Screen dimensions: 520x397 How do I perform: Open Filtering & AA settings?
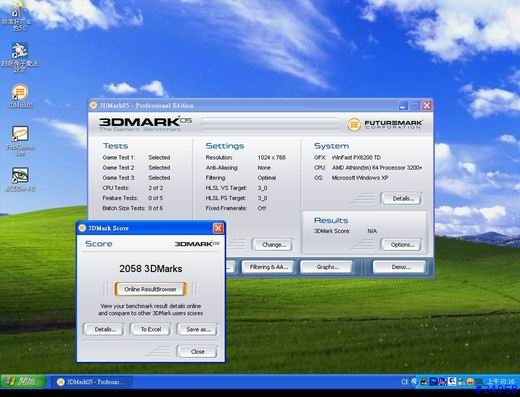pyautogui.click(x=268, y=267)
